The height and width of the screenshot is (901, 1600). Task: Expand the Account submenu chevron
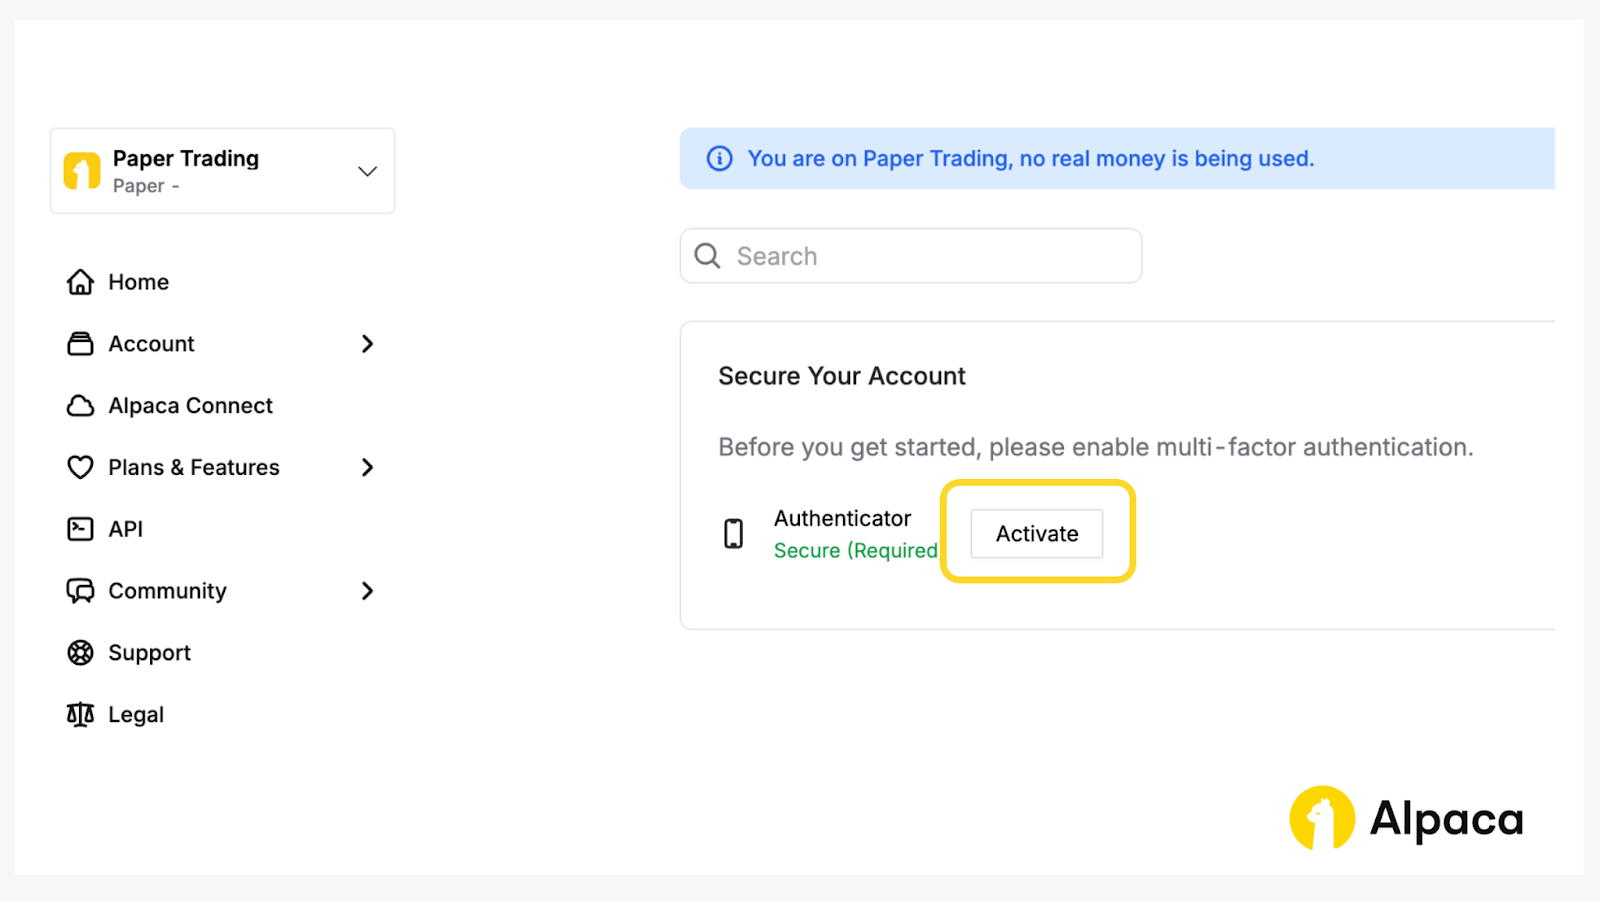[x=367, y=344]
